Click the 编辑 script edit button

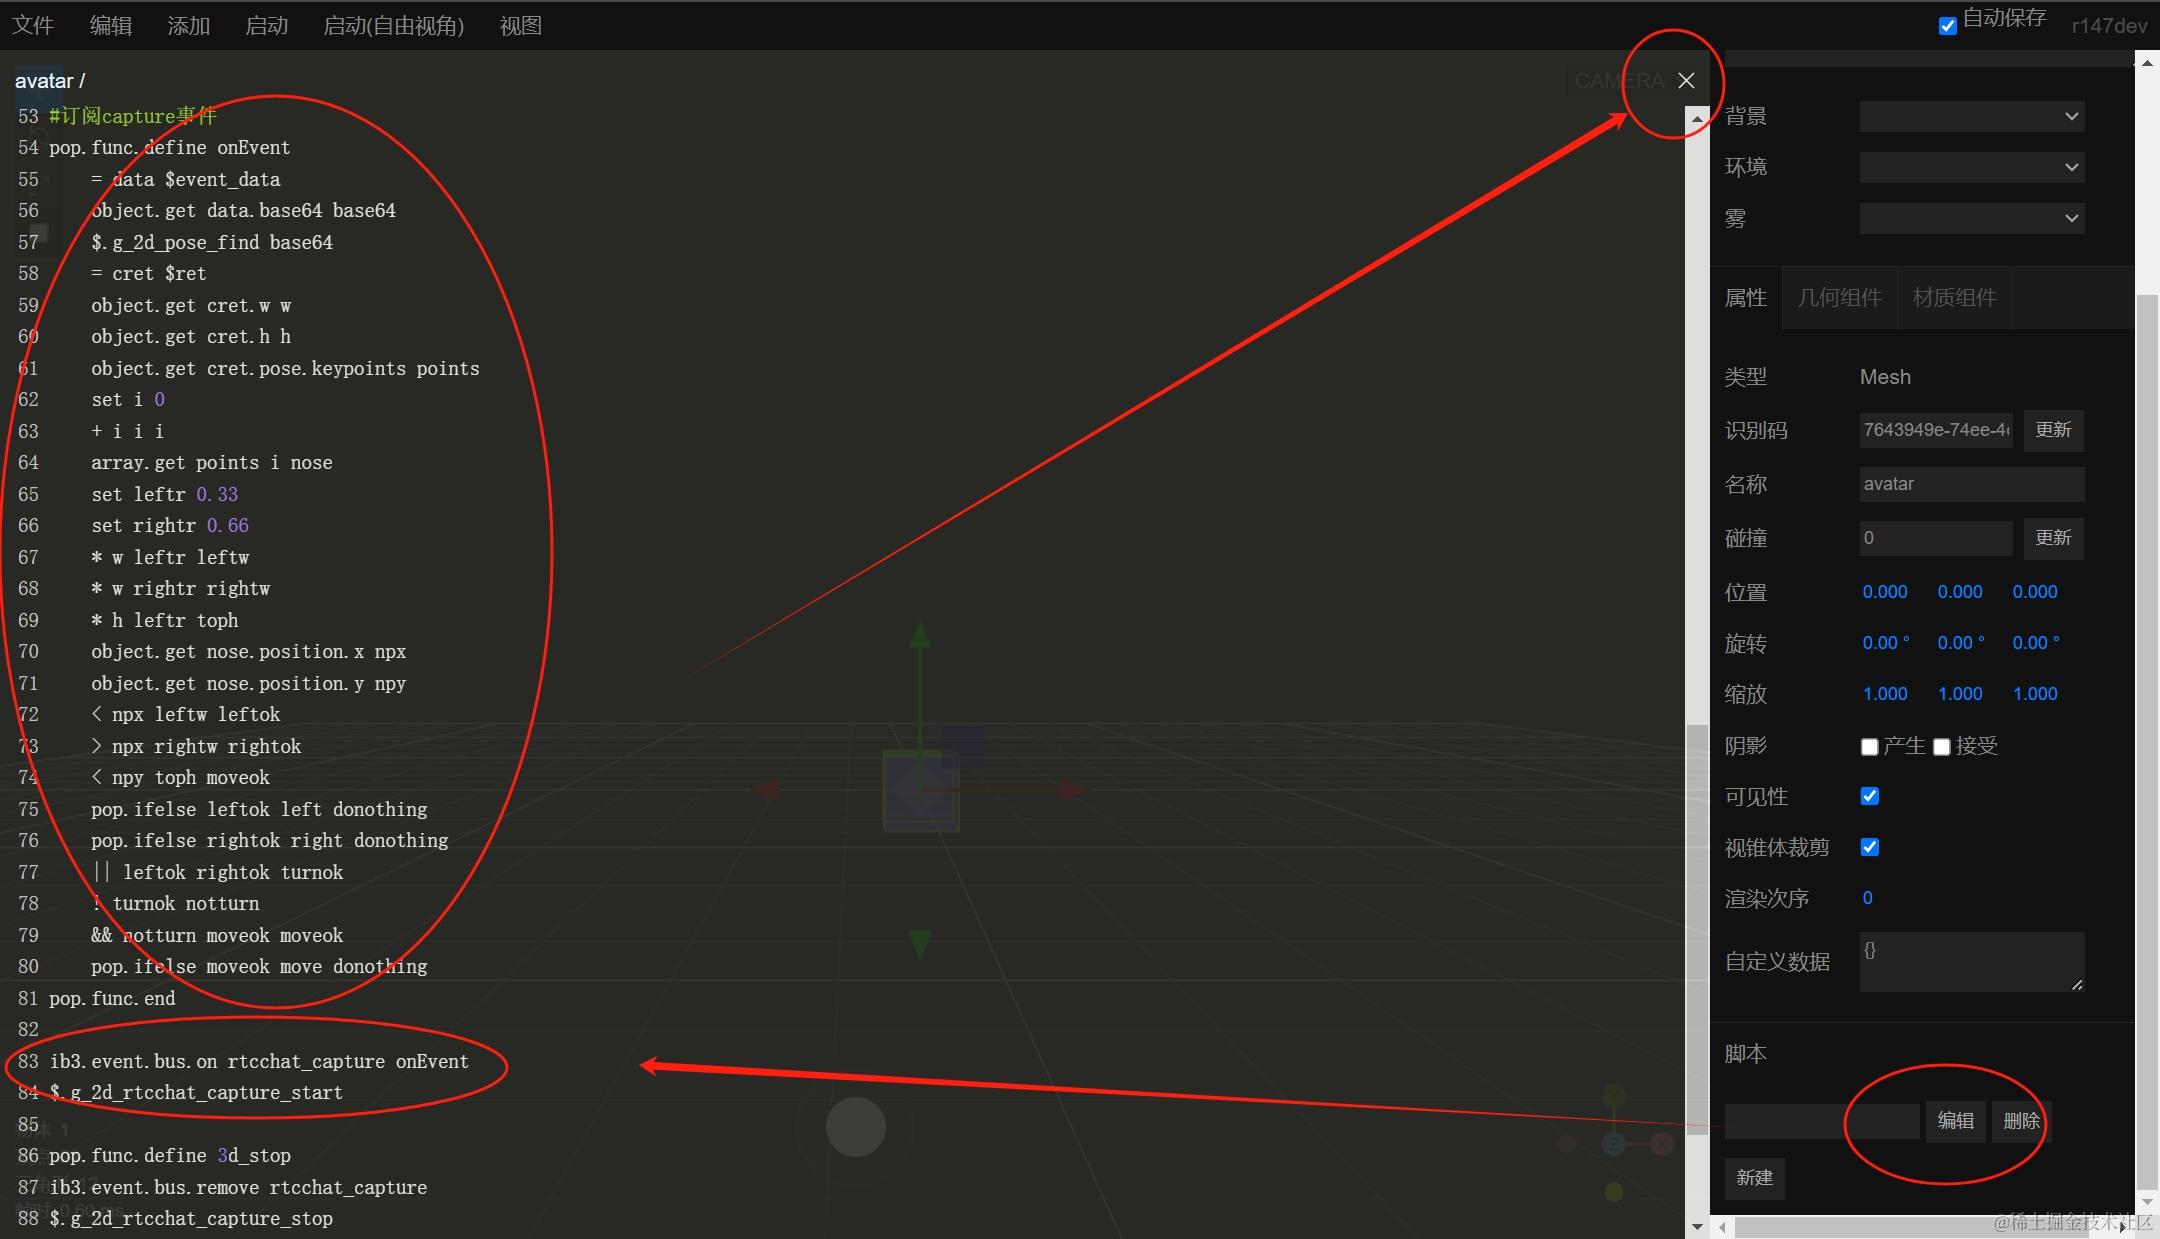1955,1121
